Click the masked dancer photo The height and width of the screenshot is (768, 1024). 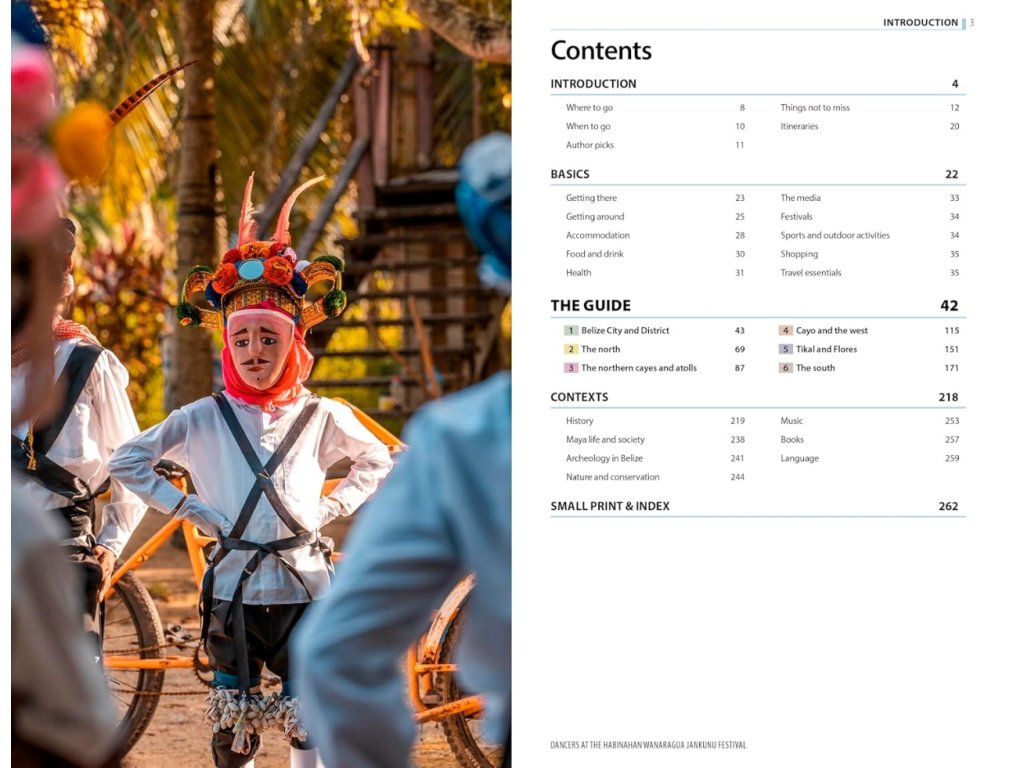(x=261, y=384)
